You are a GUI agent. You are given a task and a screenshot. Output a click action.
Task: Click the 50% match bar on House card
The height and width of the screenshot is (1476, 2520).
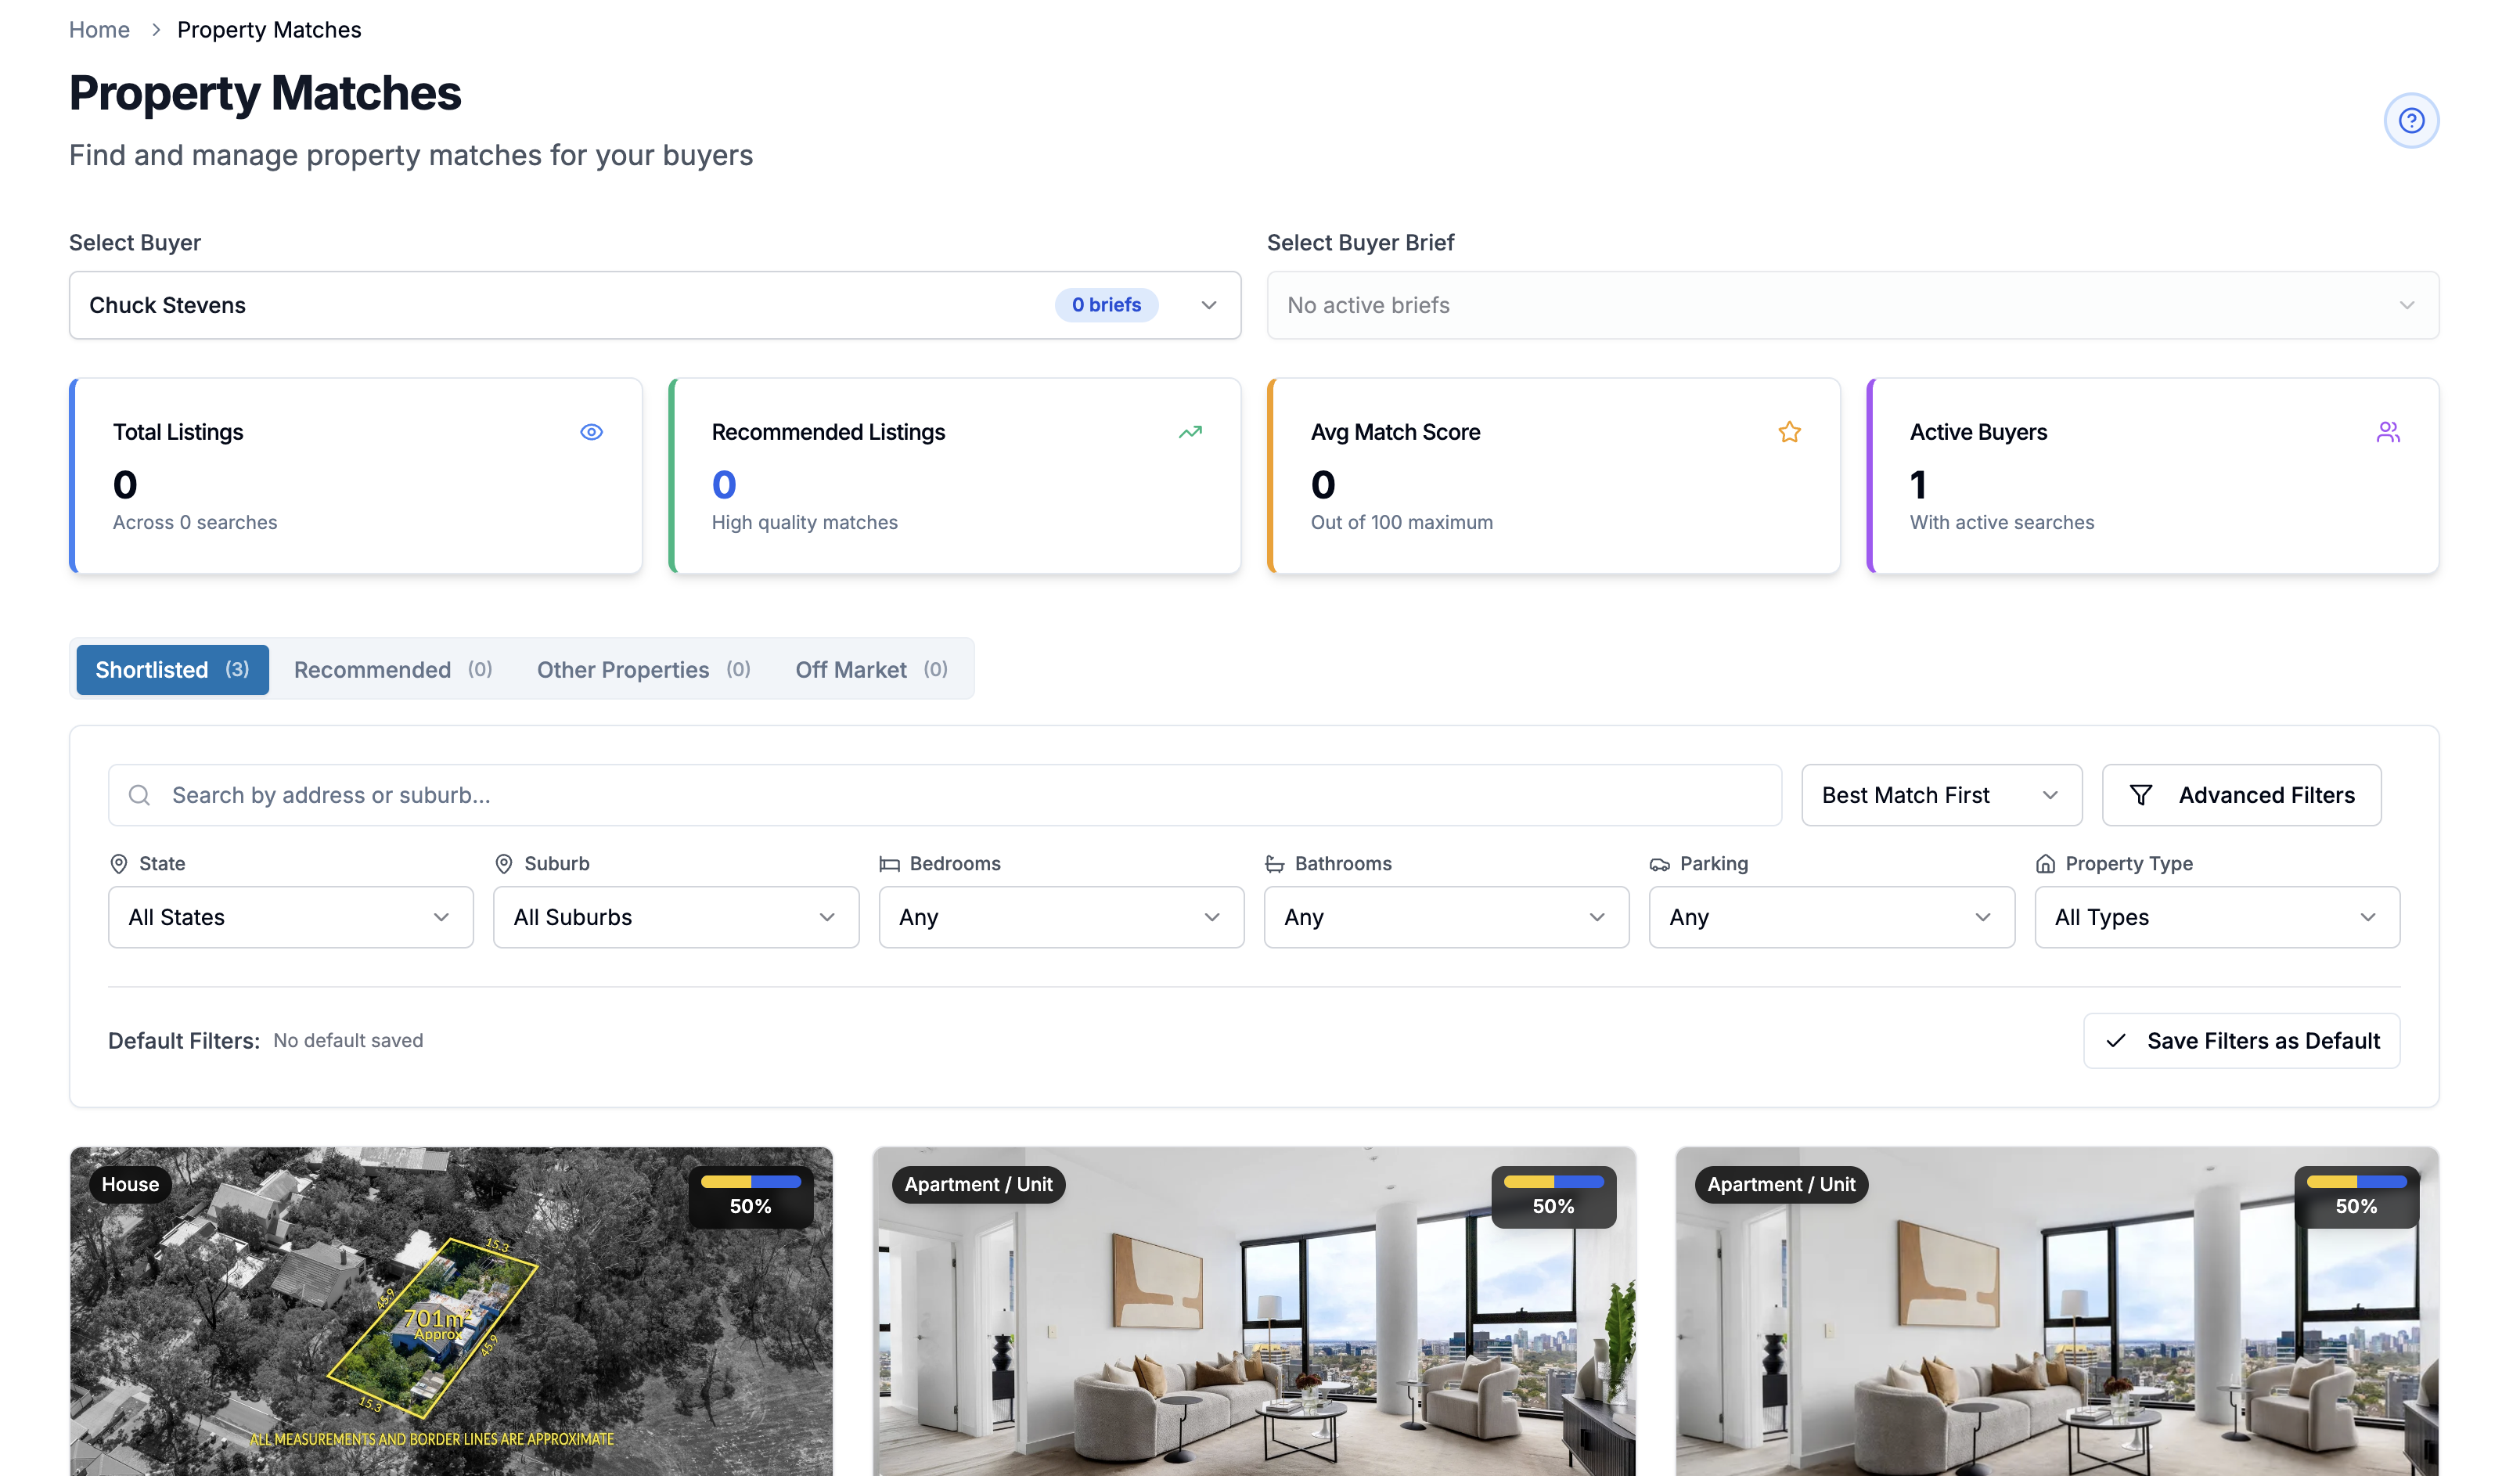tap(750, 1182)
